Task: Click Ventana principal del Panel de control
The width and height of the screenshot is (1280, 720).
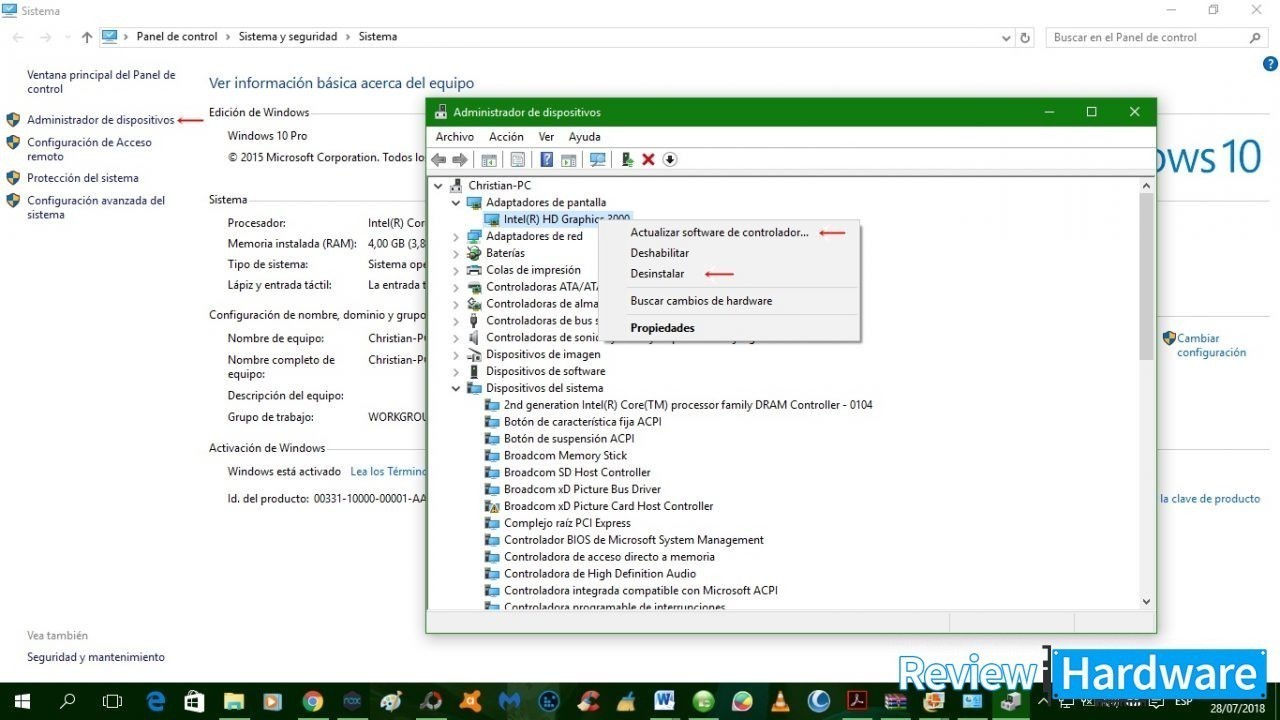Action: pyautogui.click(x=101, y=82)
